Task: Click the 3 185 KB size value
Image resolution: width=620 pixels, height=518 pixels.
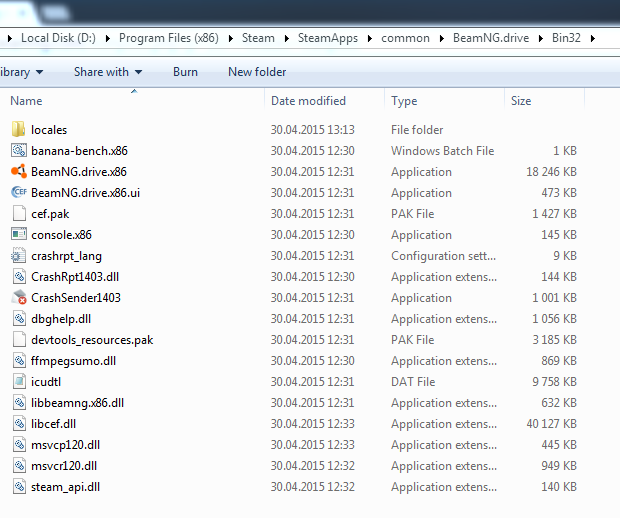Action: (x=554, y=340)
